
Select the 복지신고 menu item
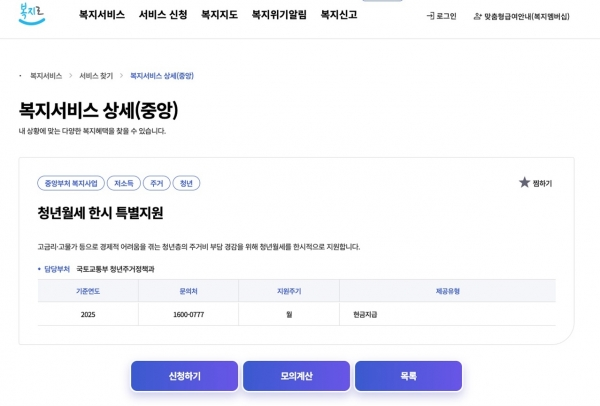click(339, 15)
